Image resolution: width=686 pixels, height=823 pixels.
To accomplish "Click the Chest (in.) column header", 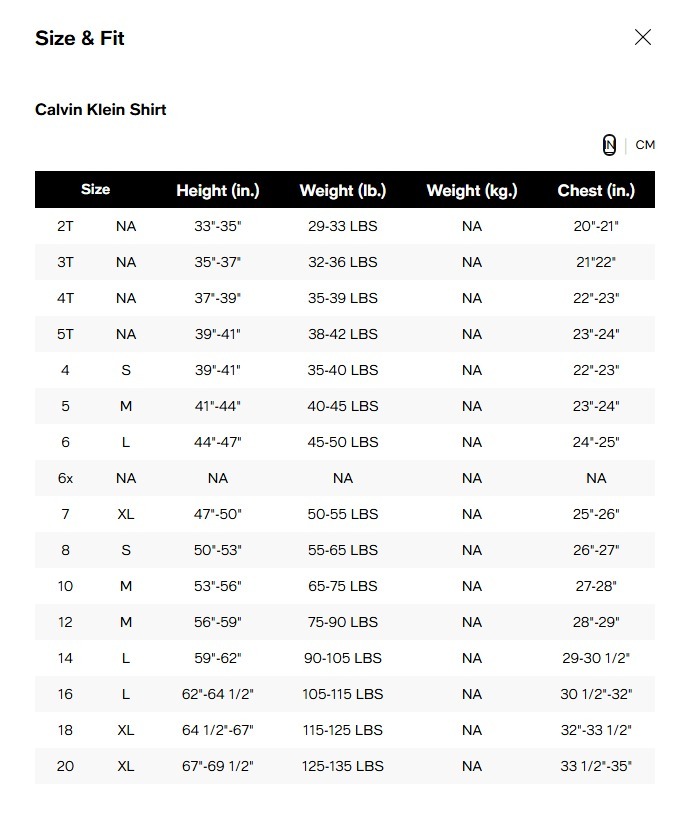I will [596, 190].
